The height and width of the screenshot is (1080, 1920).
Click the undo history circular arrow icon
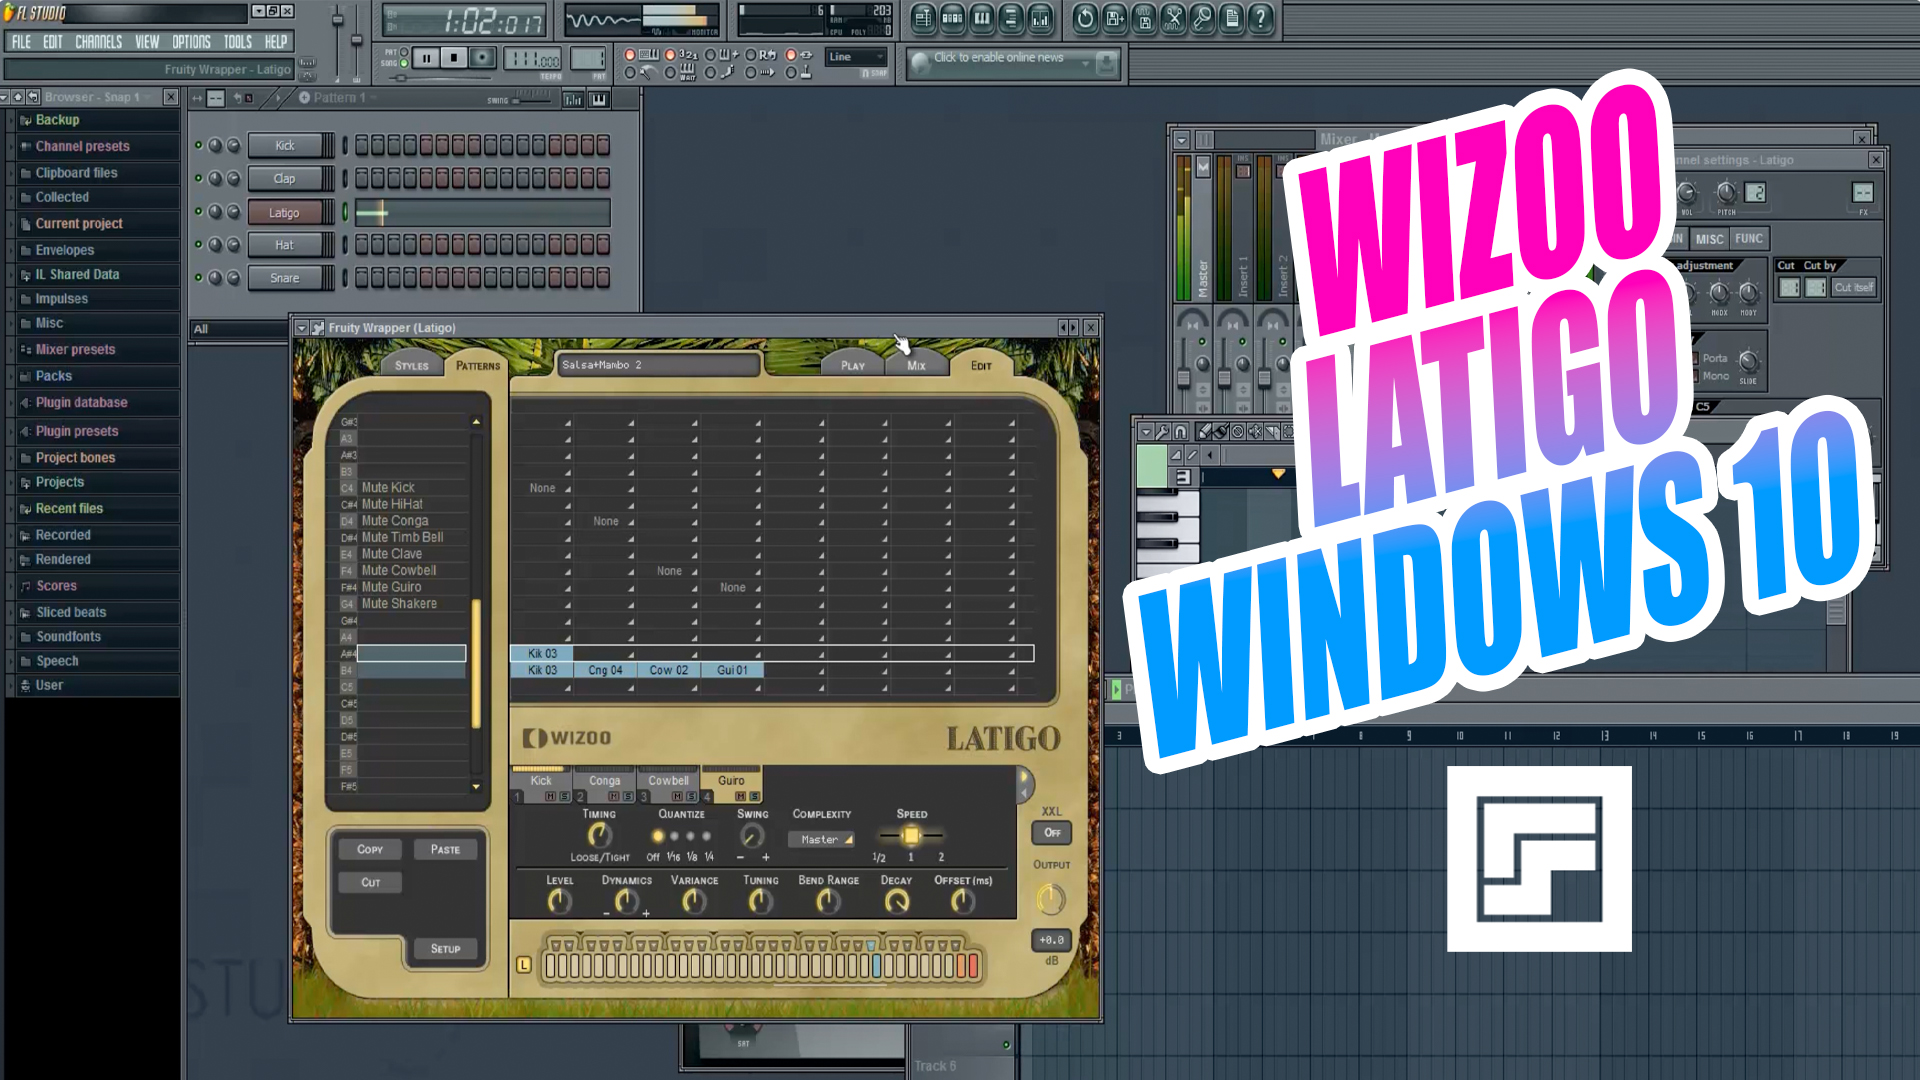point(1085,18)
